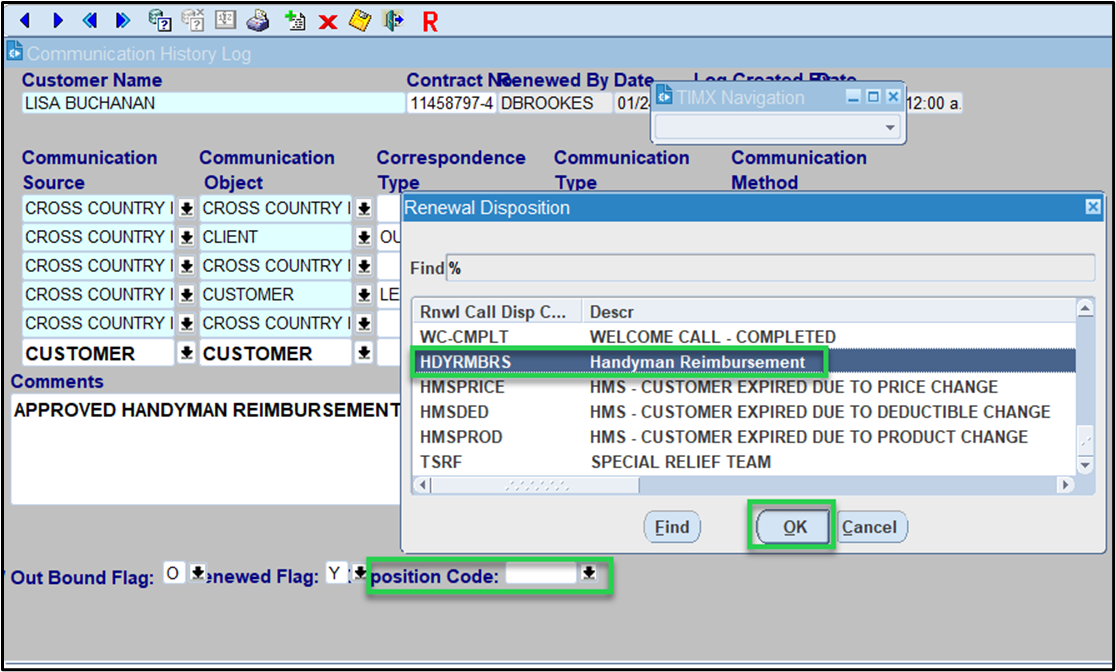Open the Disposition Code dropdown arrow
Viewport: 1116px width, 672px height.
pos(589,573)
